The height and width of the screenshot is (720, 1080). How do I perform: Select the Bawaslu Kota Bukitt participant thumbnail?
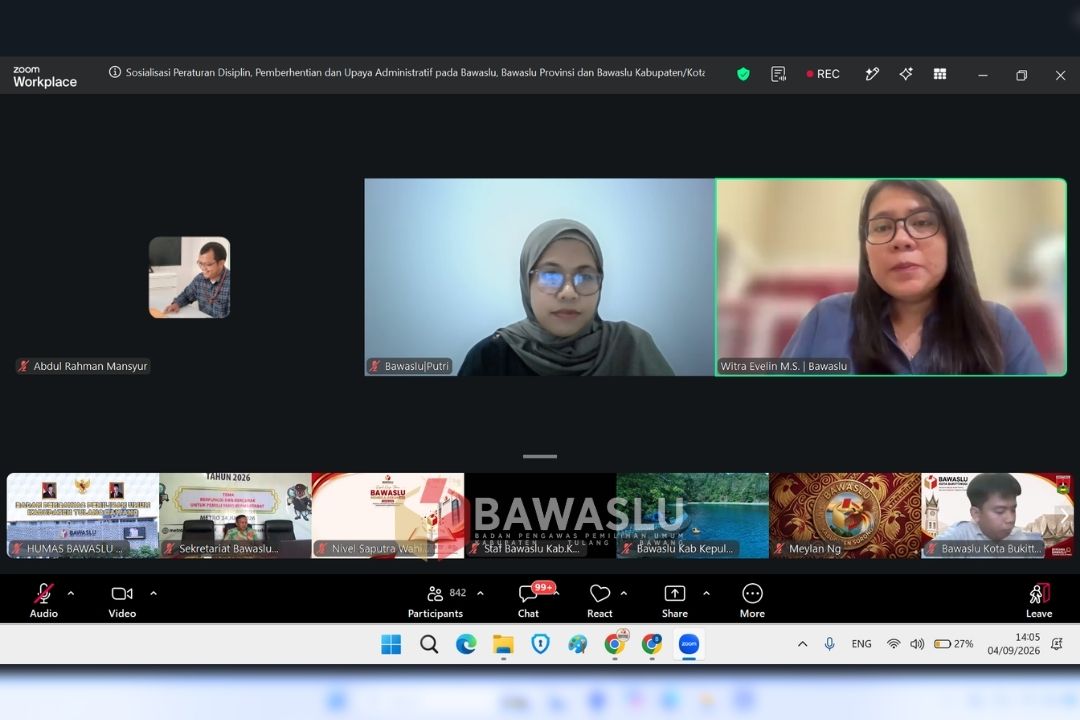pyautogui.click(x=997, y=515)
